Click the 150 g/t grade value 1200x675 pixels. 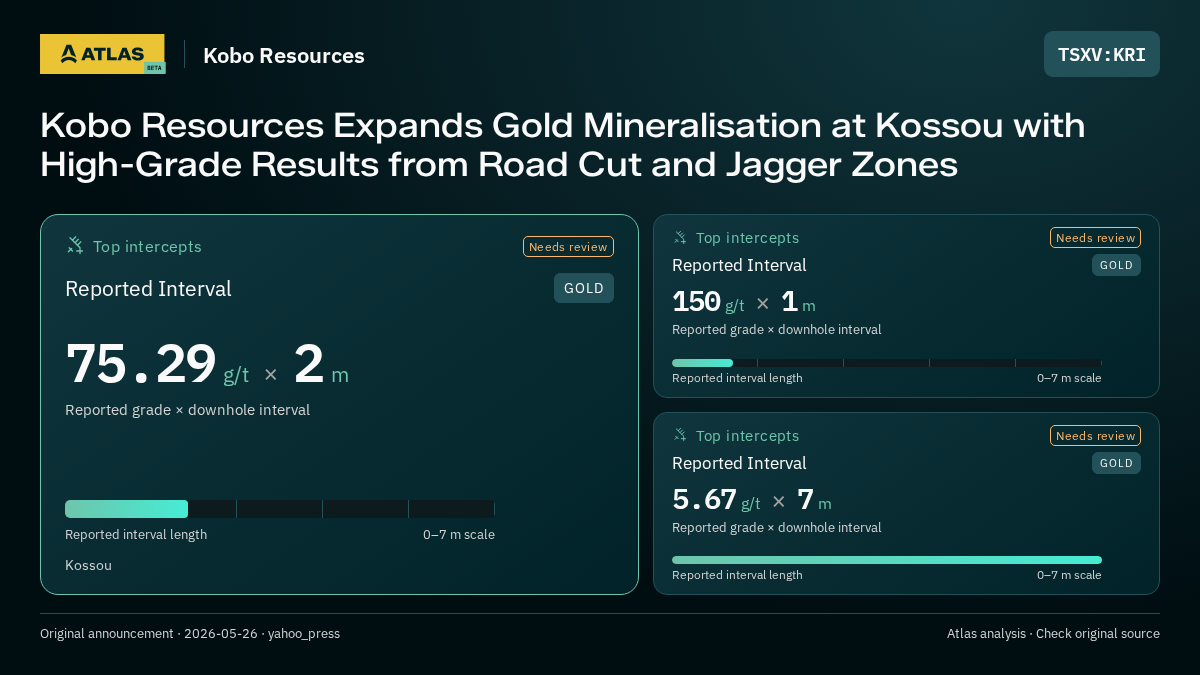pos(708,302)
